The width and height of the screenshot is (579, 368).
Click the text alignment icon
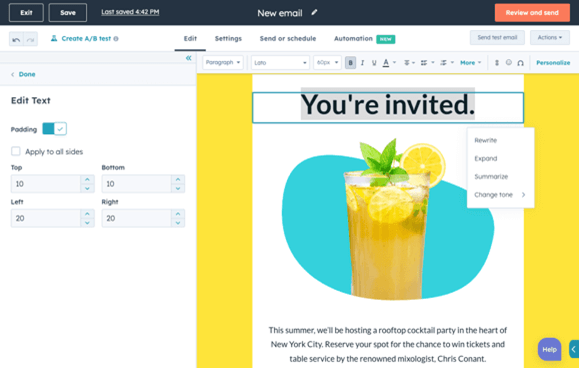pos(407,63)
